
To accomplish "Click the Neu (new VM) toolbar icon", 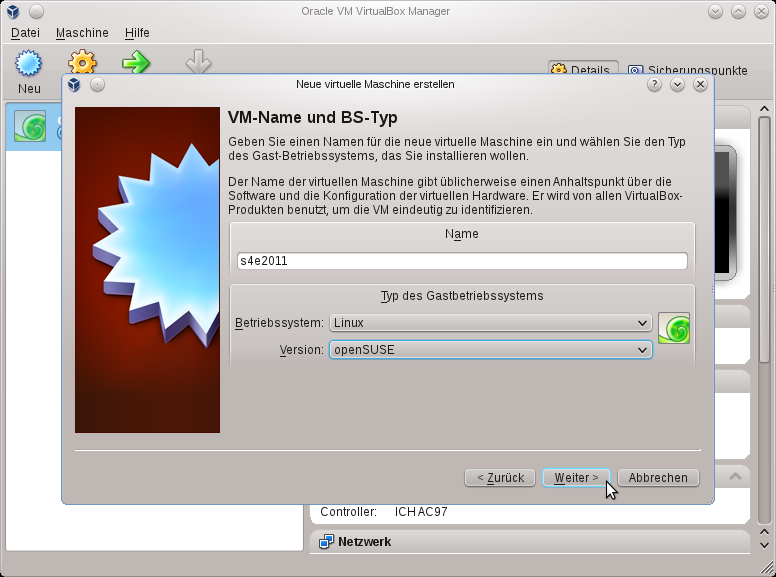I will click(29, 63).
